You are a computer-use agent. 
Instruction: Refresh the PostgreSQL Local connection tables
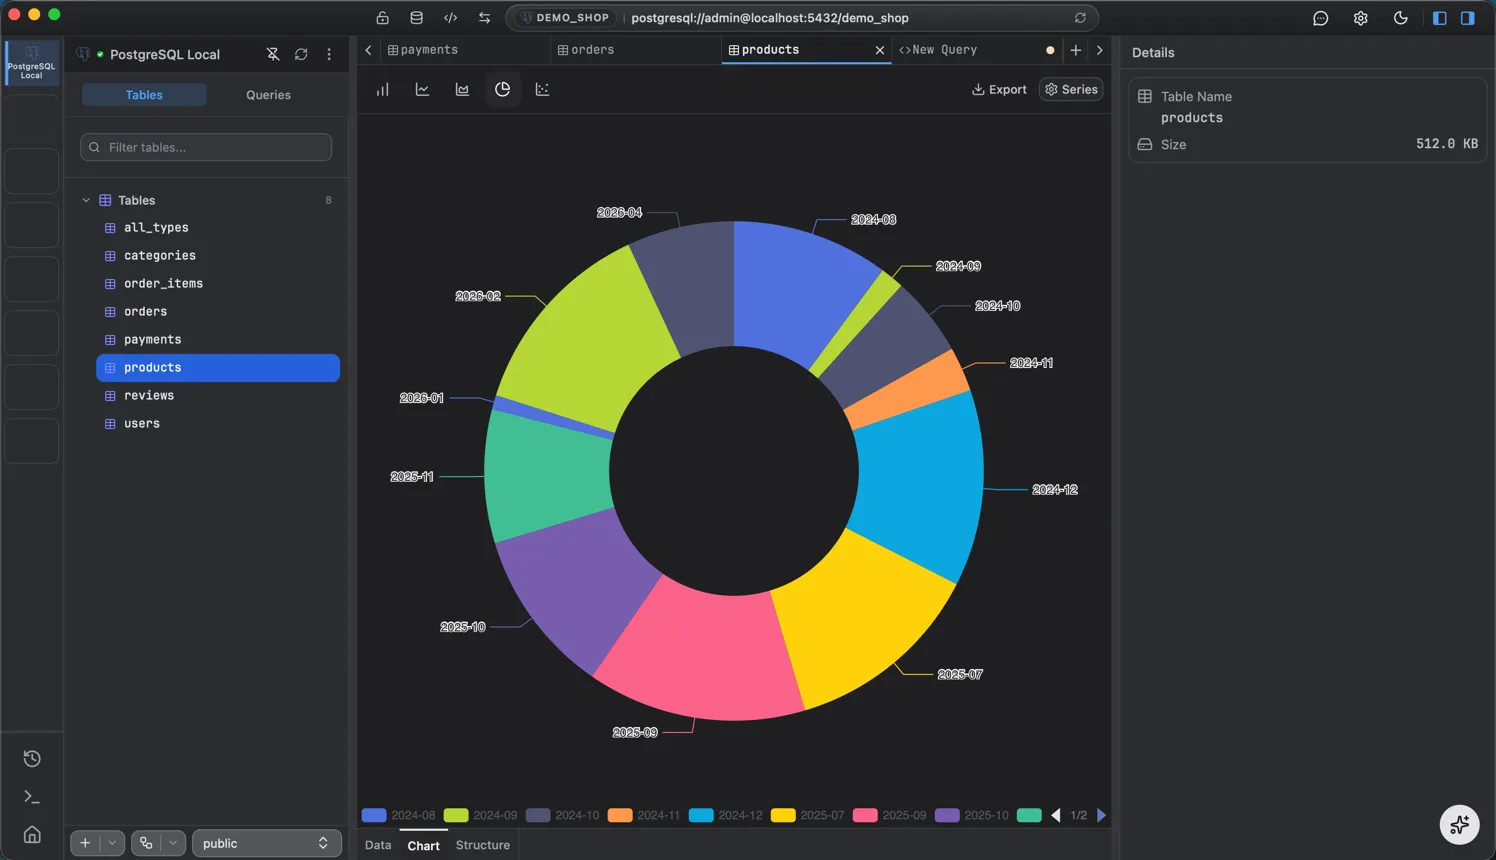coord(301,54)
